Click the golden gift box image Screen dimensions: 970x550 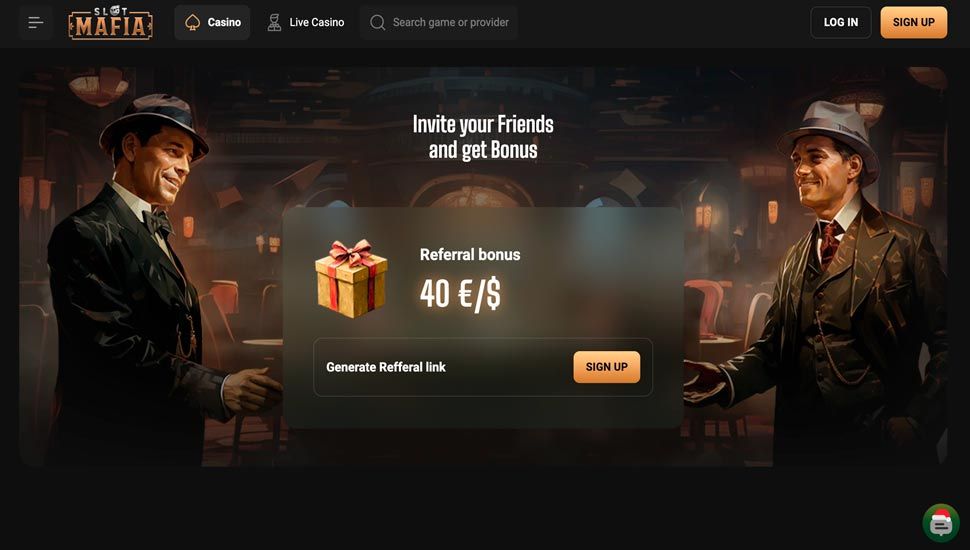point(351,278)
